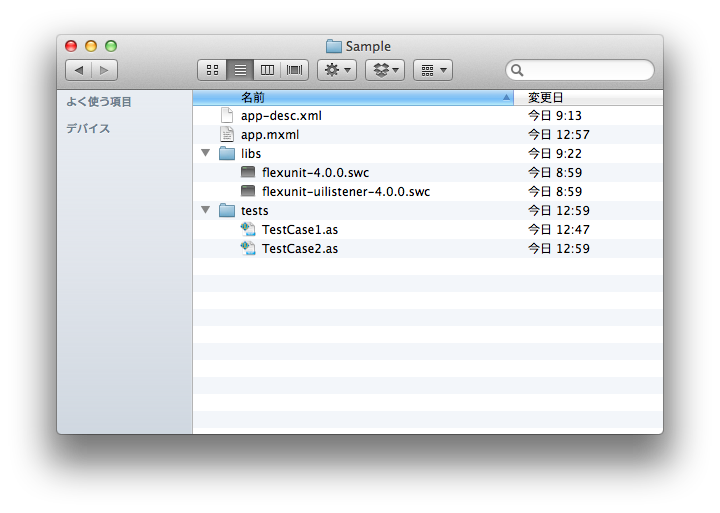Select flexunit-uilistener-4.0.0.swc file name
This screenshot has height=513, width=720.
[346, 192]
